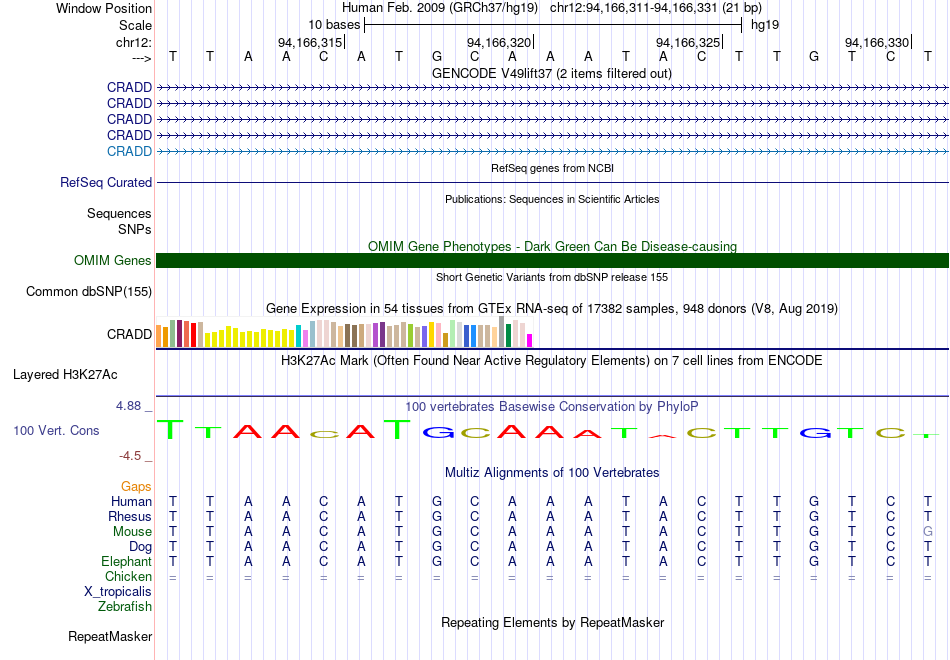This screenshot has width=950, height=660.
Task: Click GTEx Gene Expression track title
Action: (552, 308)
